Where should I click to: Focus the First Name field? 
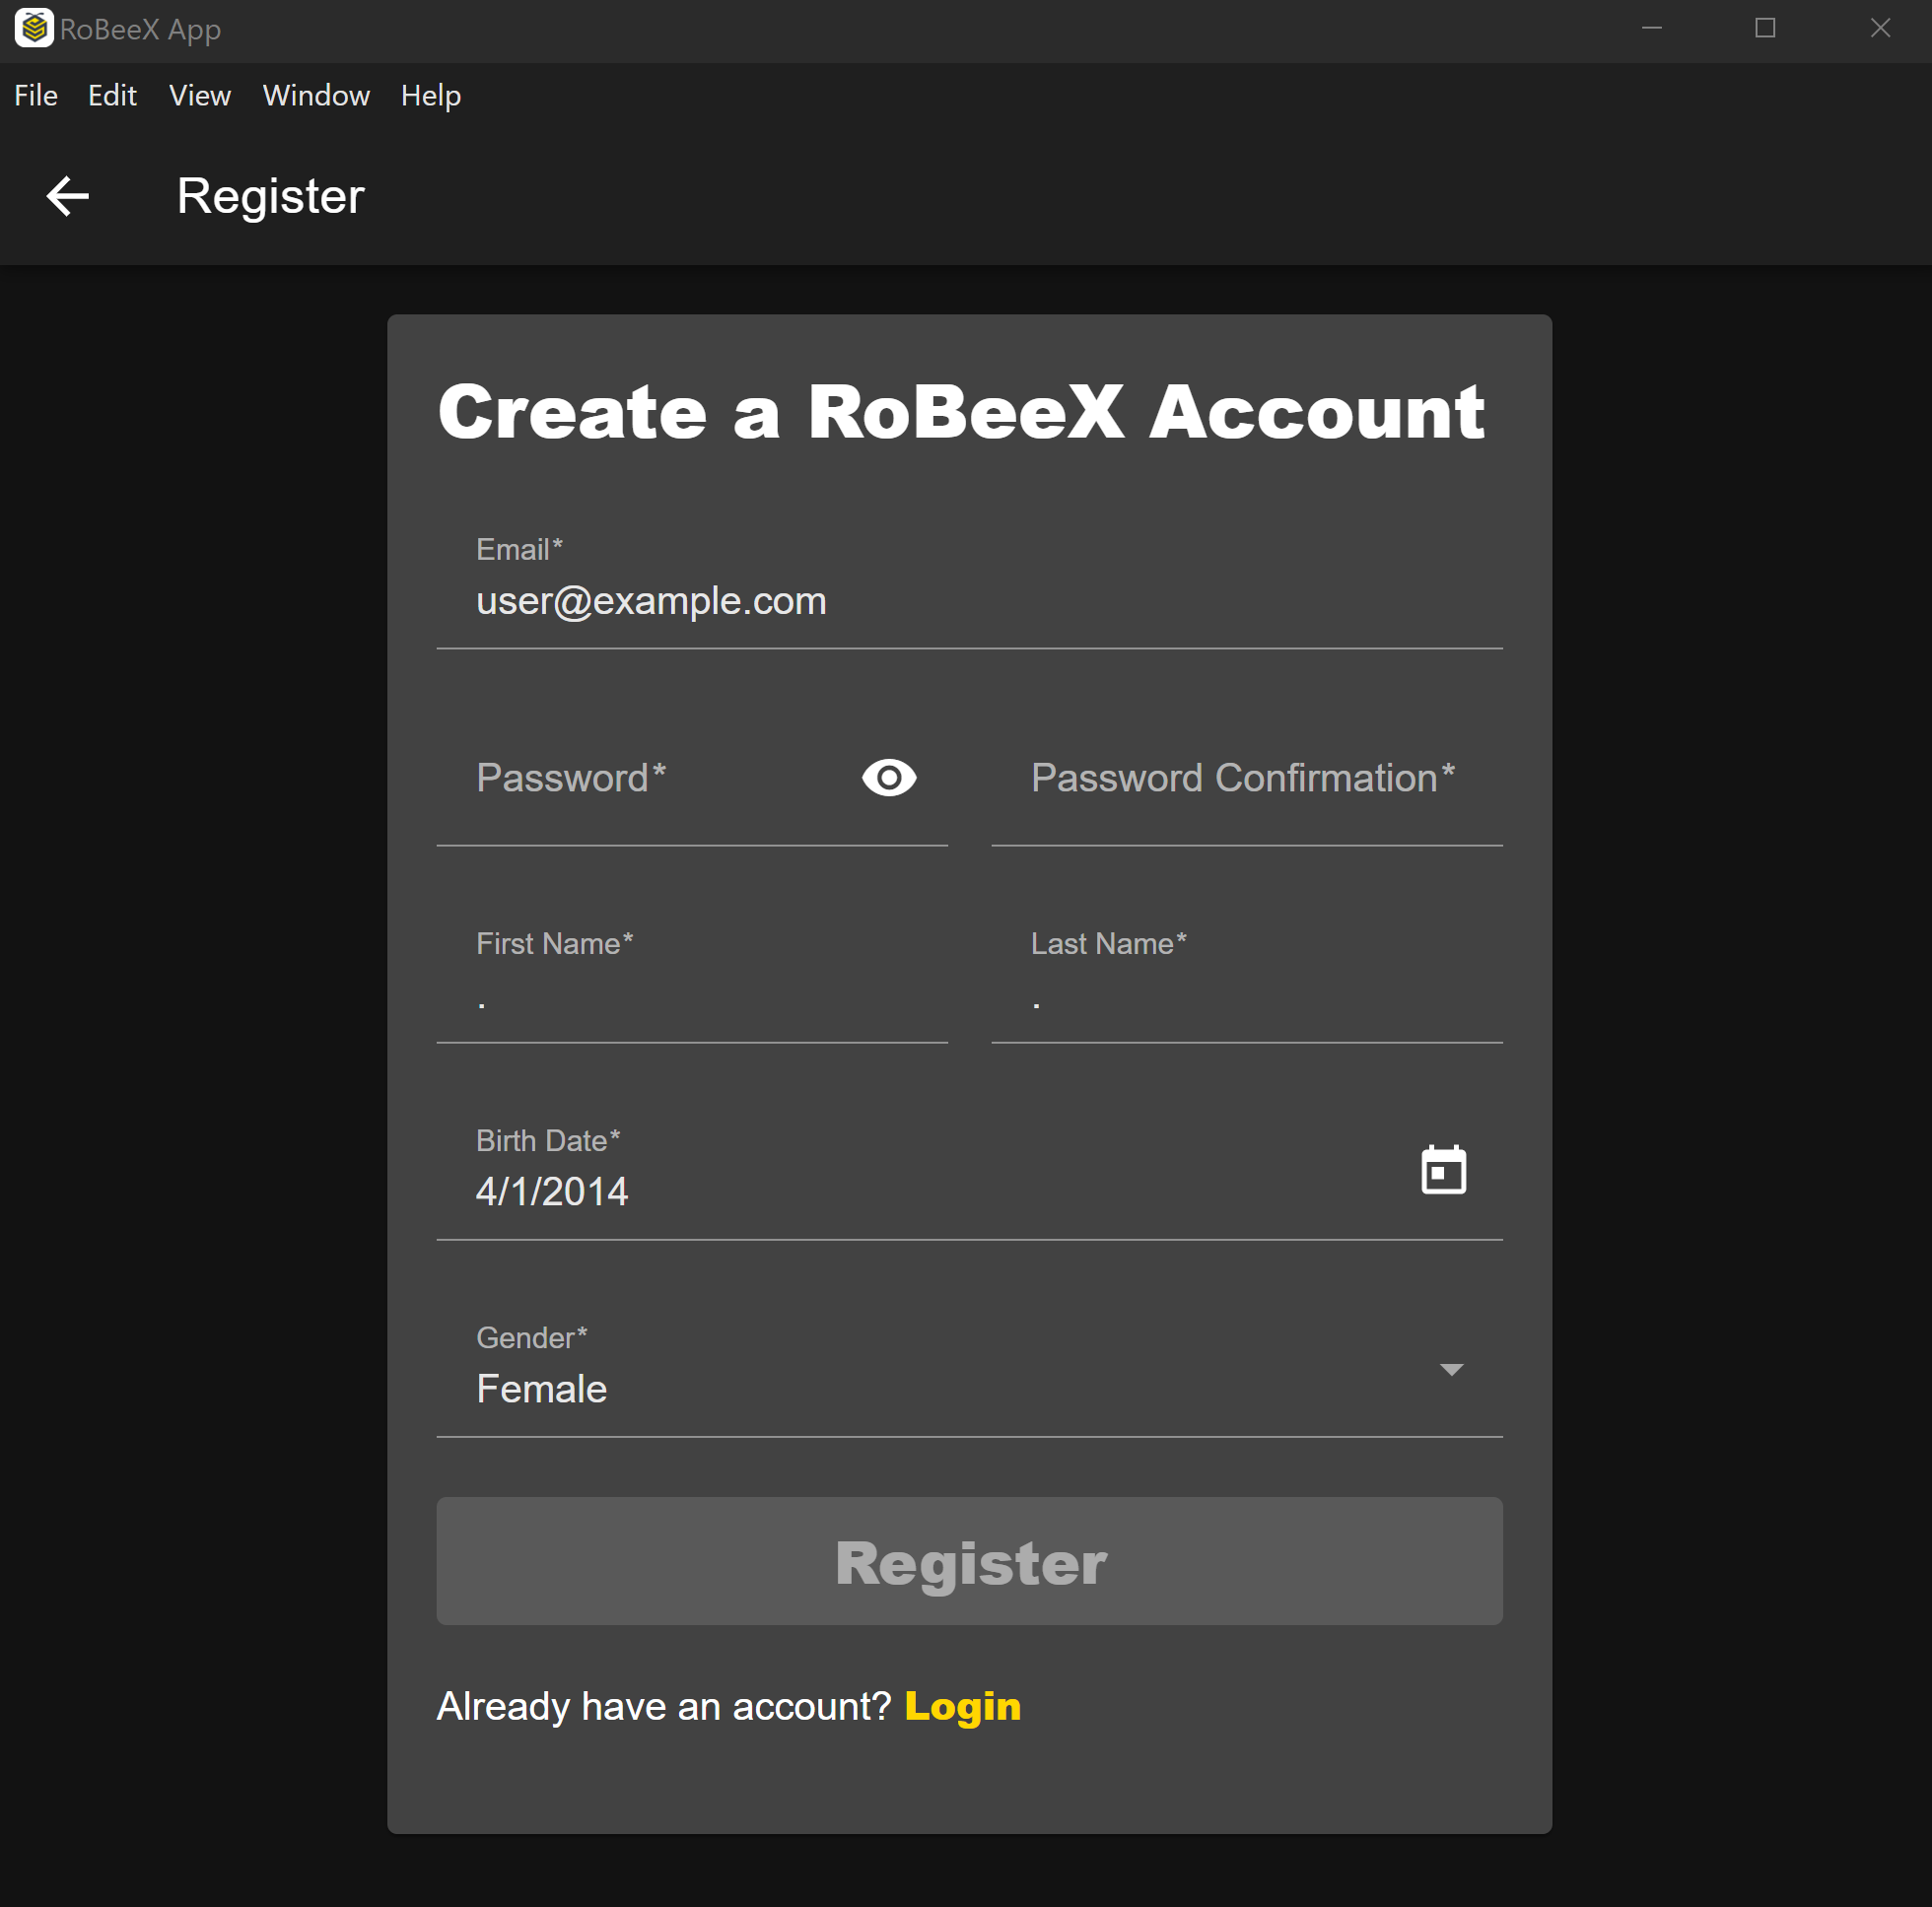(x=691, y=996)
